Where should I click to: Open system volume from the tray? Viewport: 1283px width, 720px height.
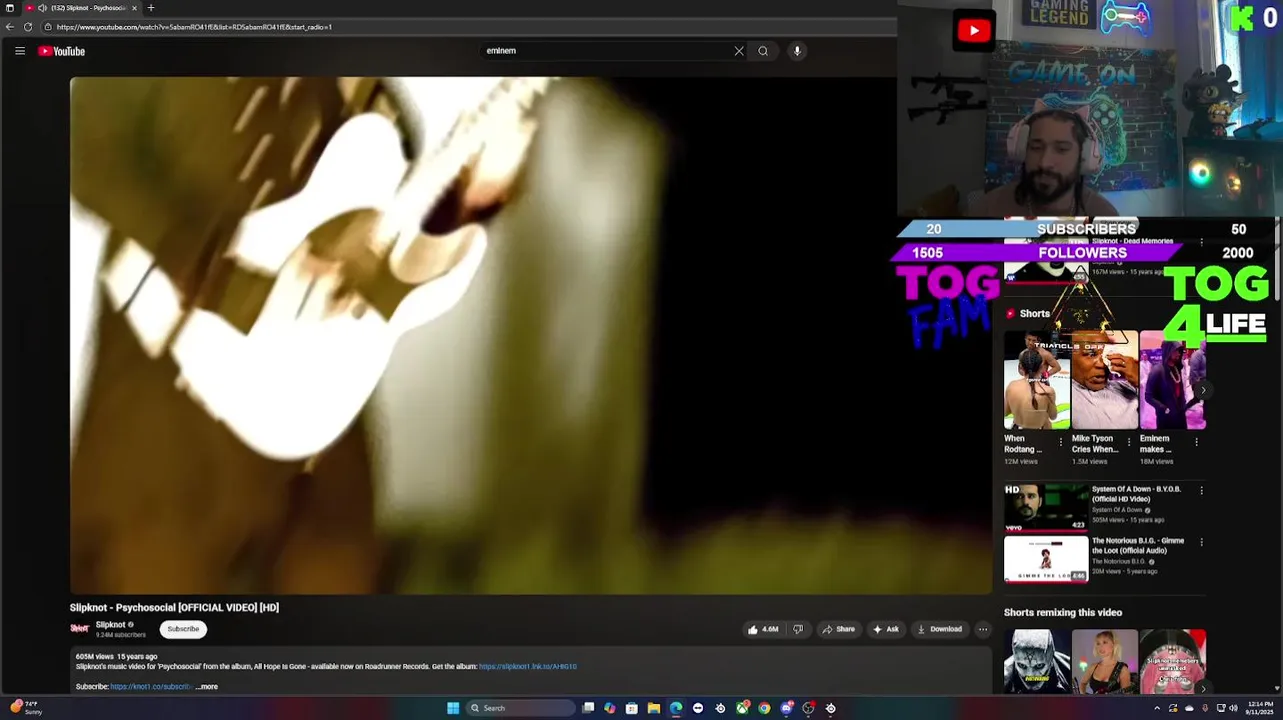[x=1232, y=708]
